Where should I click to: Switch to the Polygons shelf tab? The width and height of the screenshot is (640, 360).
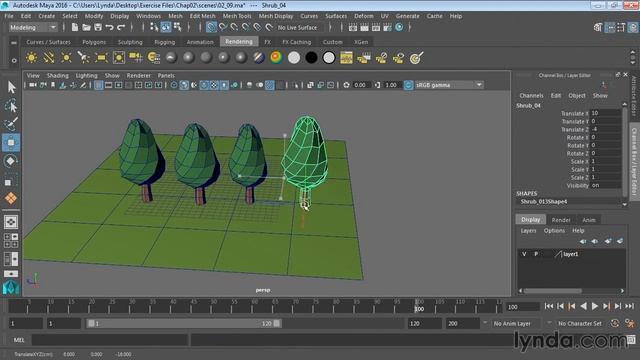pyautogui.click(x=94, y=42)
